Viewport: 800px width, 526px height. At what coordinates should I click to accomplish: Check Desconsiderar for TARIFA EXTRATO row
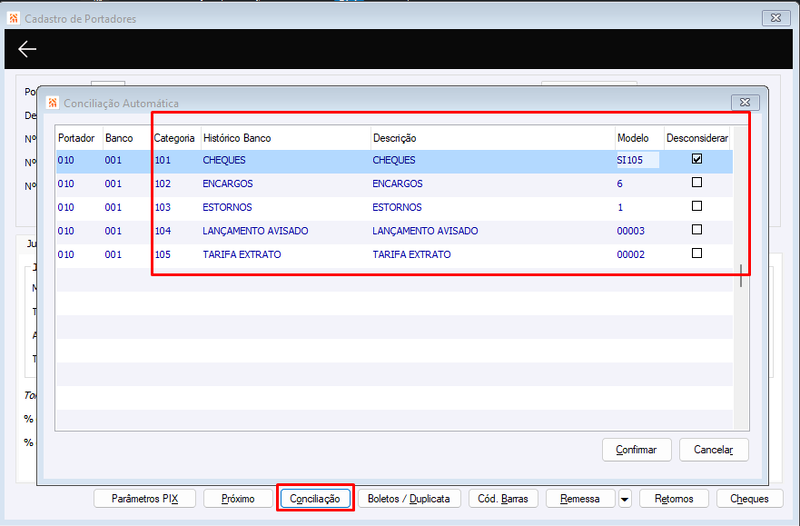point(696,253)
